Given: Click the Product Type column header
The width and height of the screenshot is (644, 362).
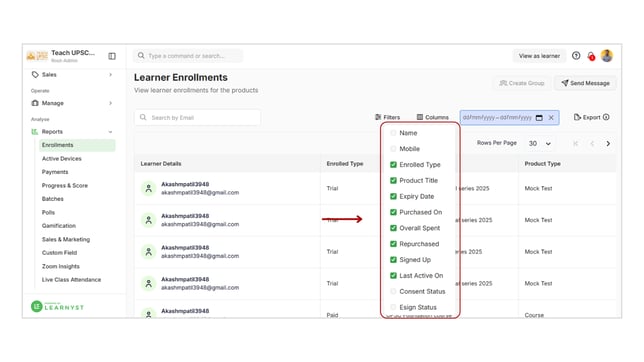Looking at the screenshot, I should [x=543, y=164].
